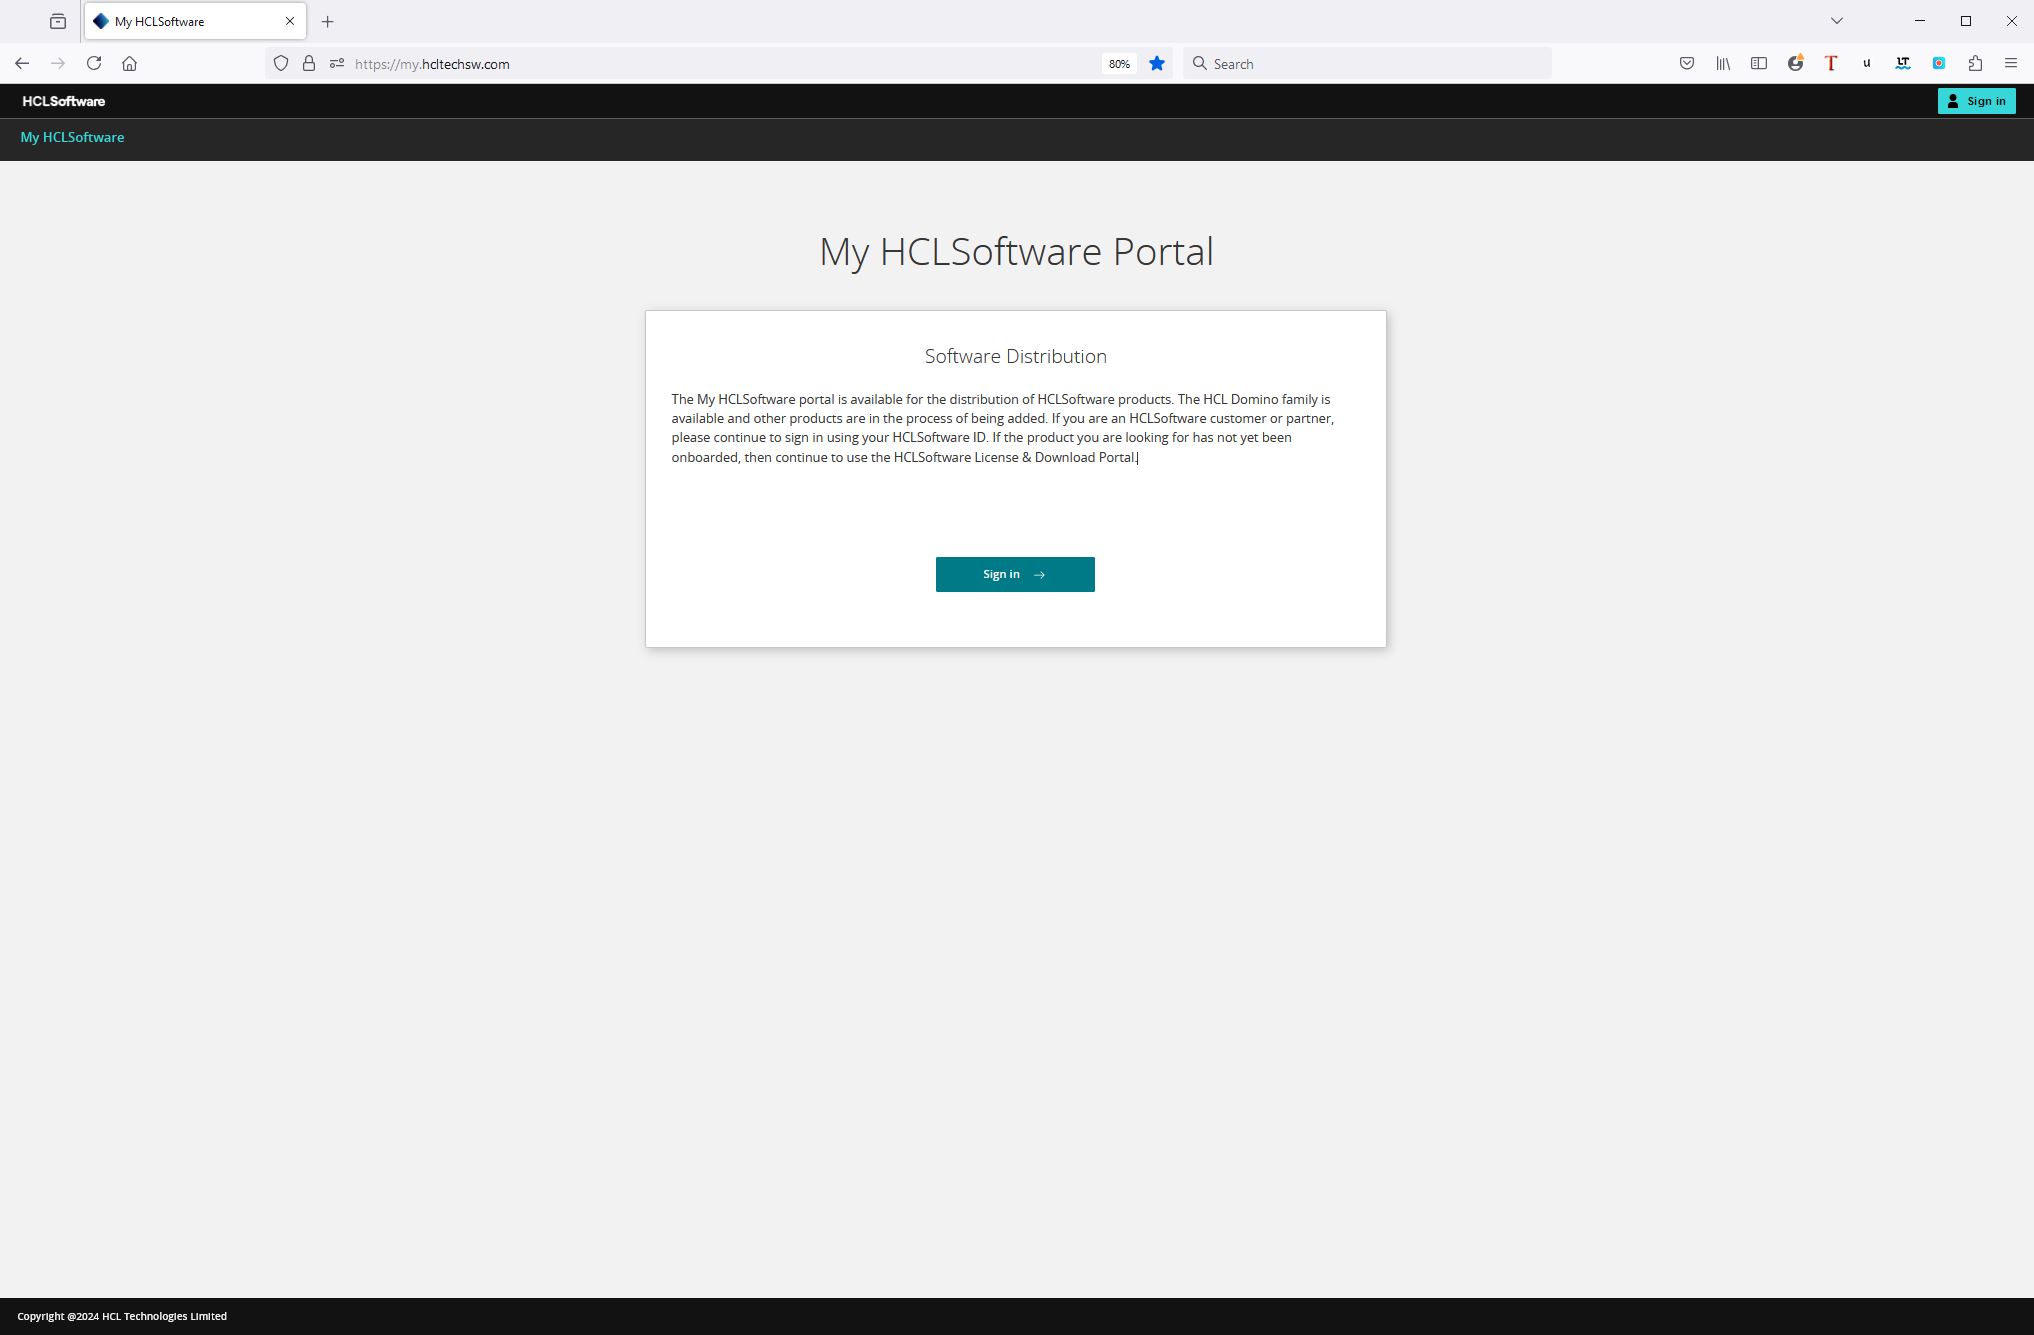Reload the current page
The image size is (2034, 1335).
tap(94, 63)
